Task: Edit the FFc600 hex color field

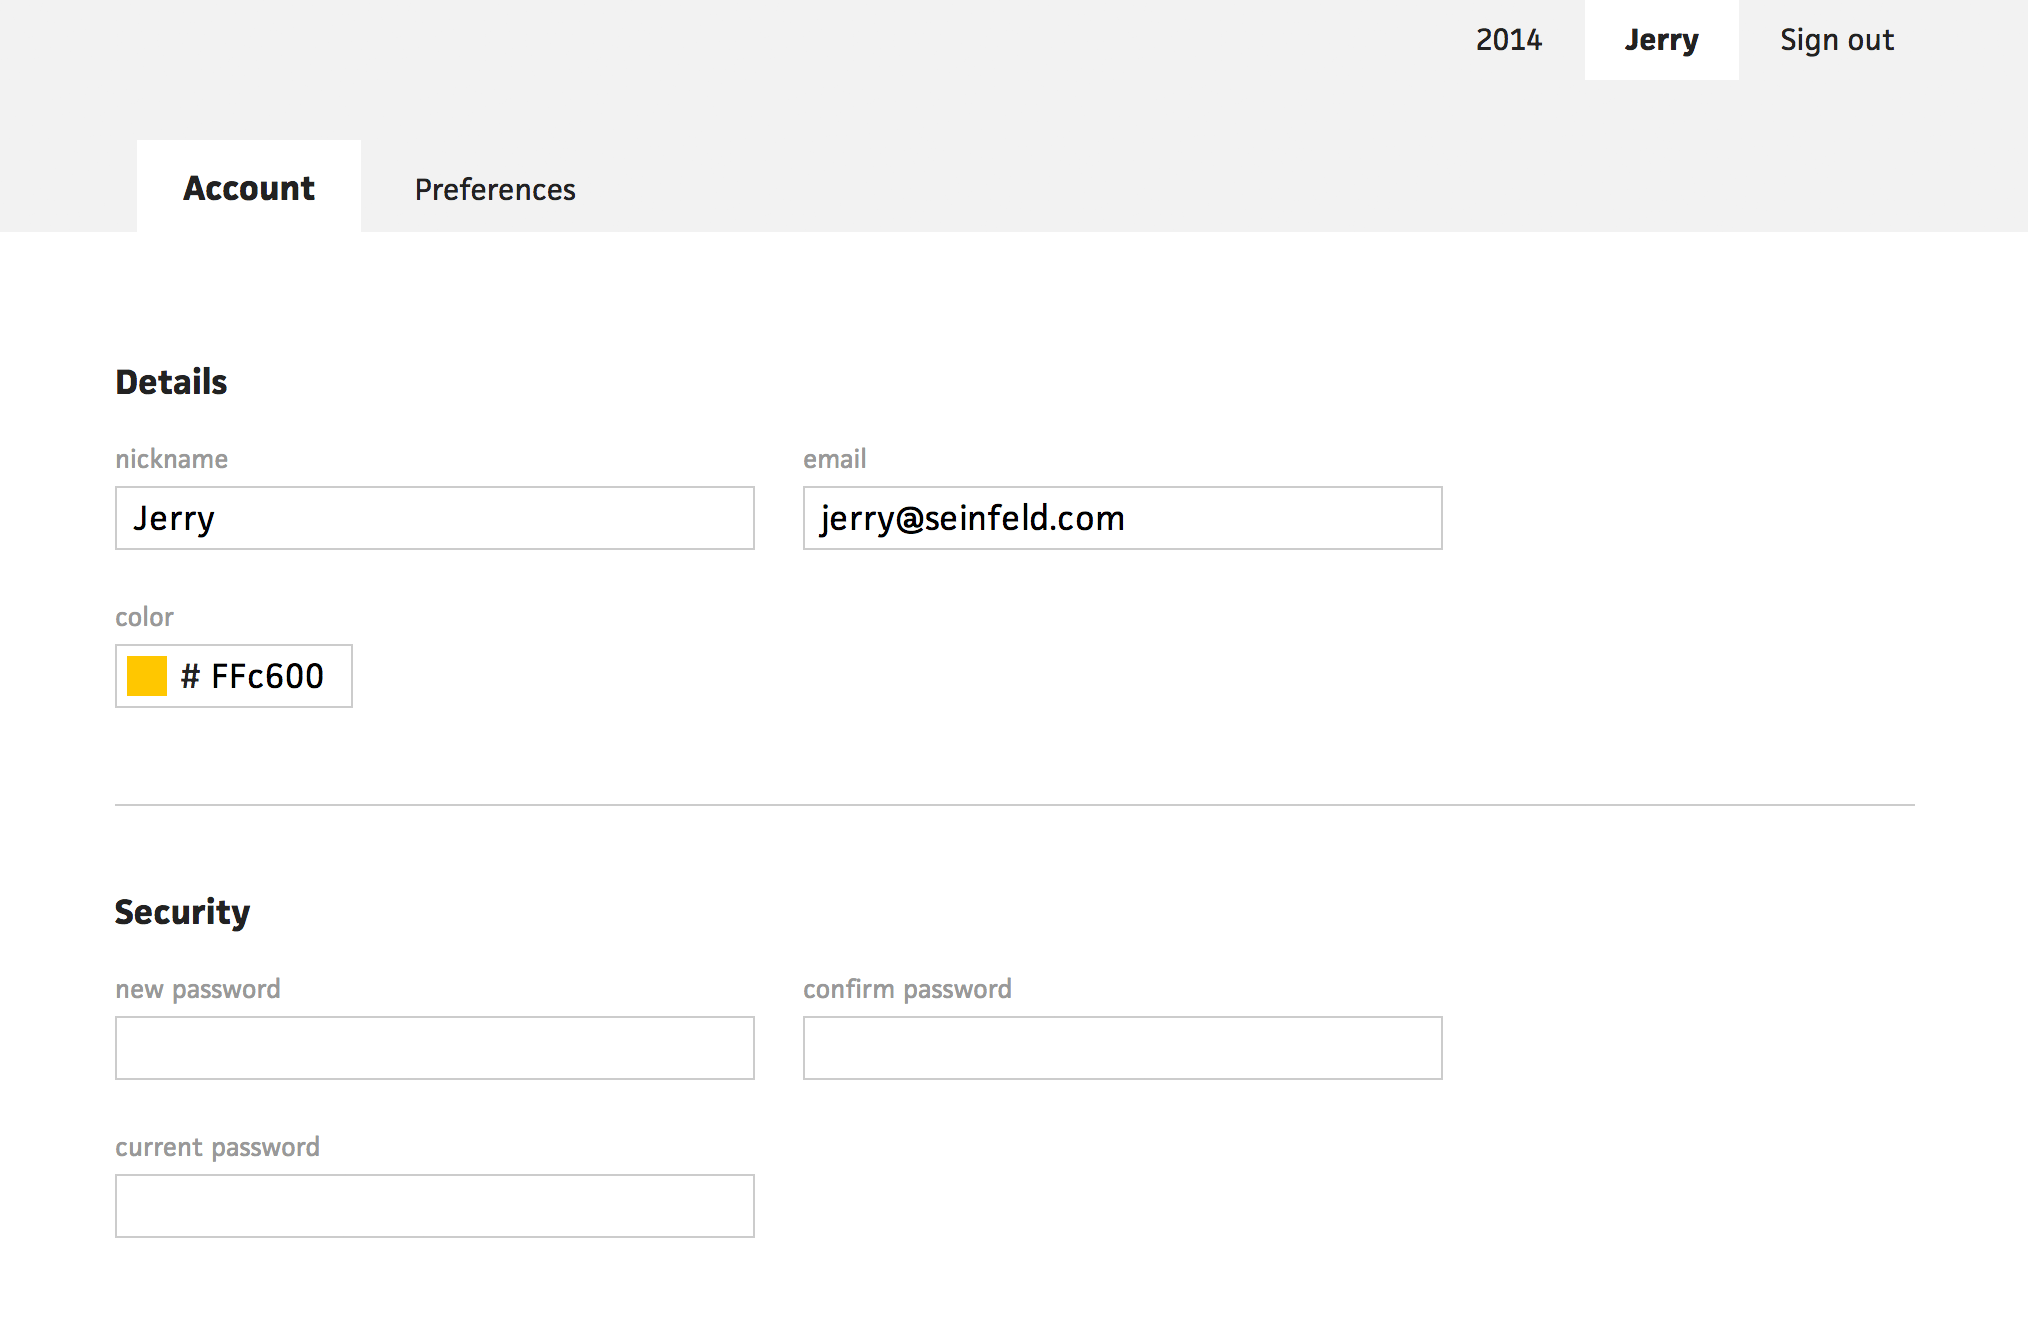Action: coord(268,676)
